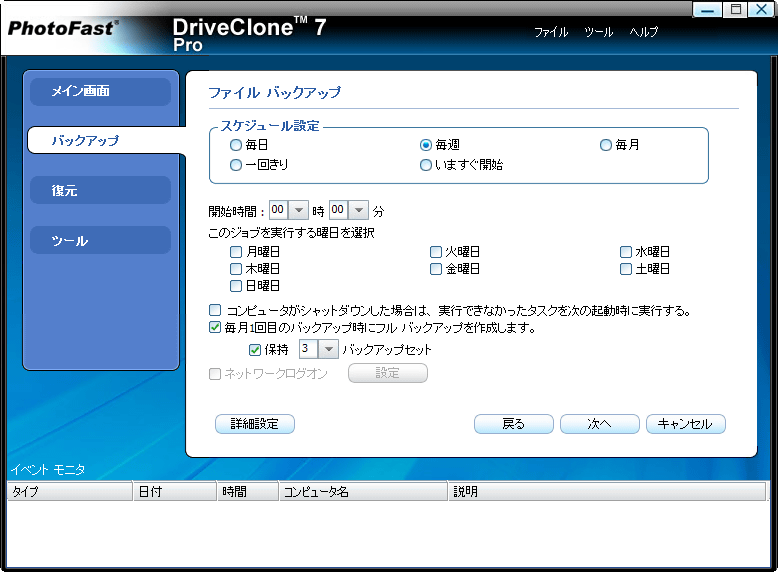Image resolution: width=778 pixels, height=572 pixels.
Task: Uncheck monthly first full backup option
Action: coord(215,327)
